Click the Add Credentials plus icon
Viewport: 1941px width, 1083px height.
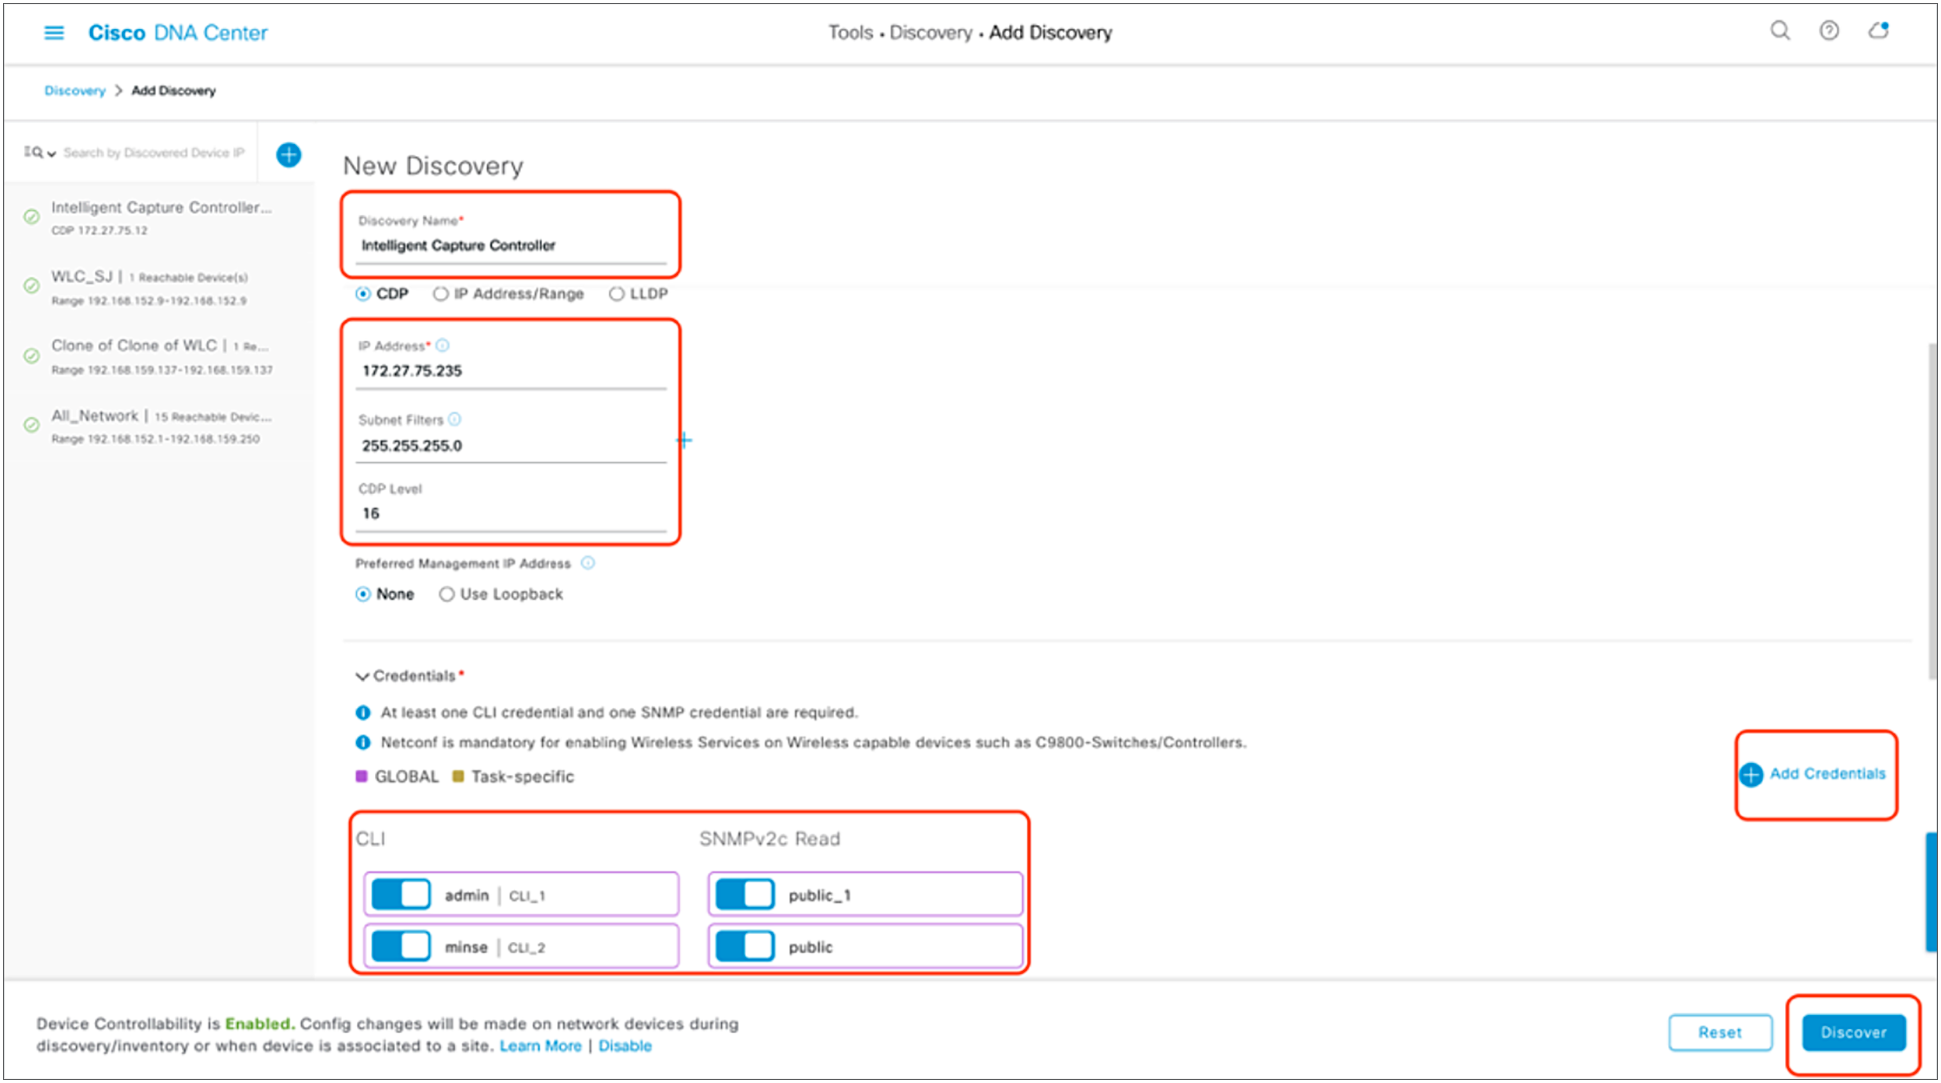[1751, 775]
